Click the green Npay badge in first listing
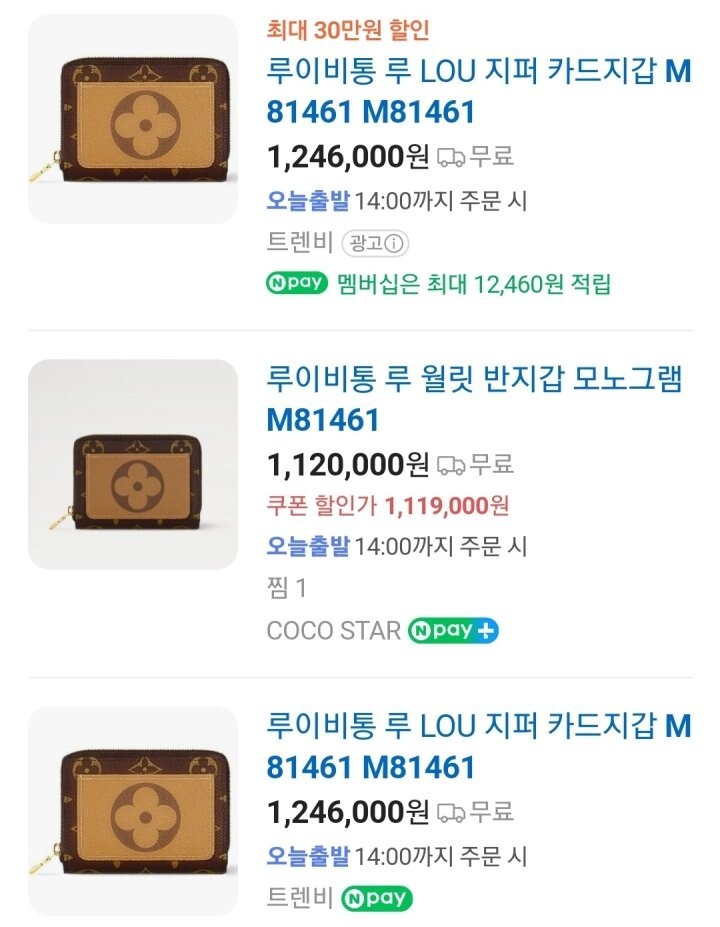 tap(296, 283)
